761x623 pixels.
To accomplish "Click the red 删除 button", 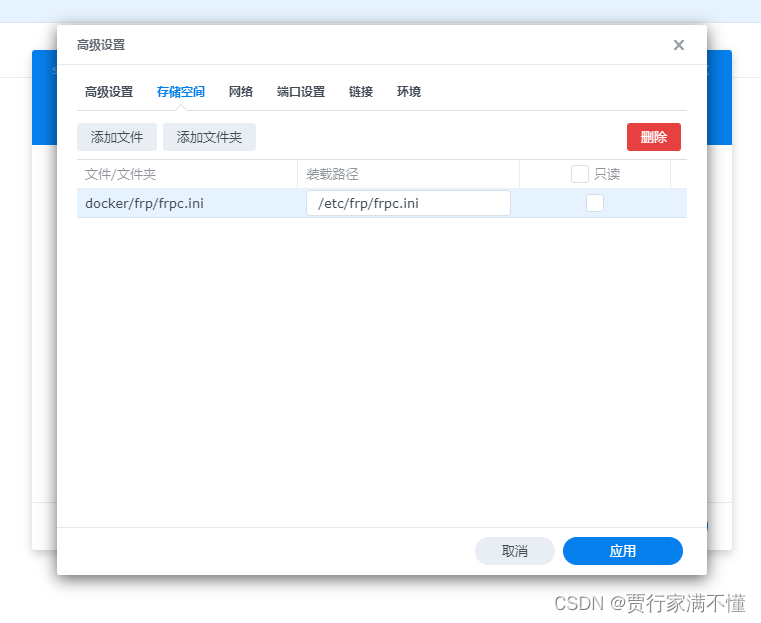I will (654, 137).
